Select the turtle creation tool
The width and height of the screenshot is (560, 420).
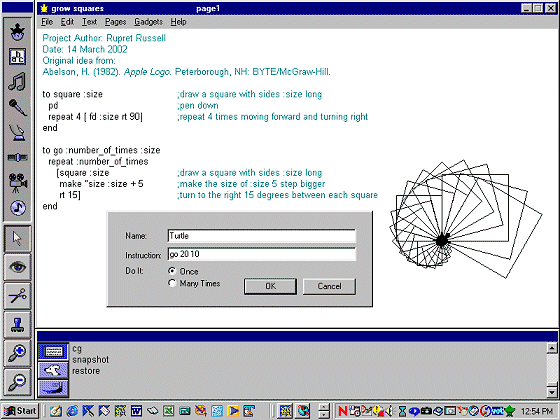pyautogui.click(x=17, y=32)
